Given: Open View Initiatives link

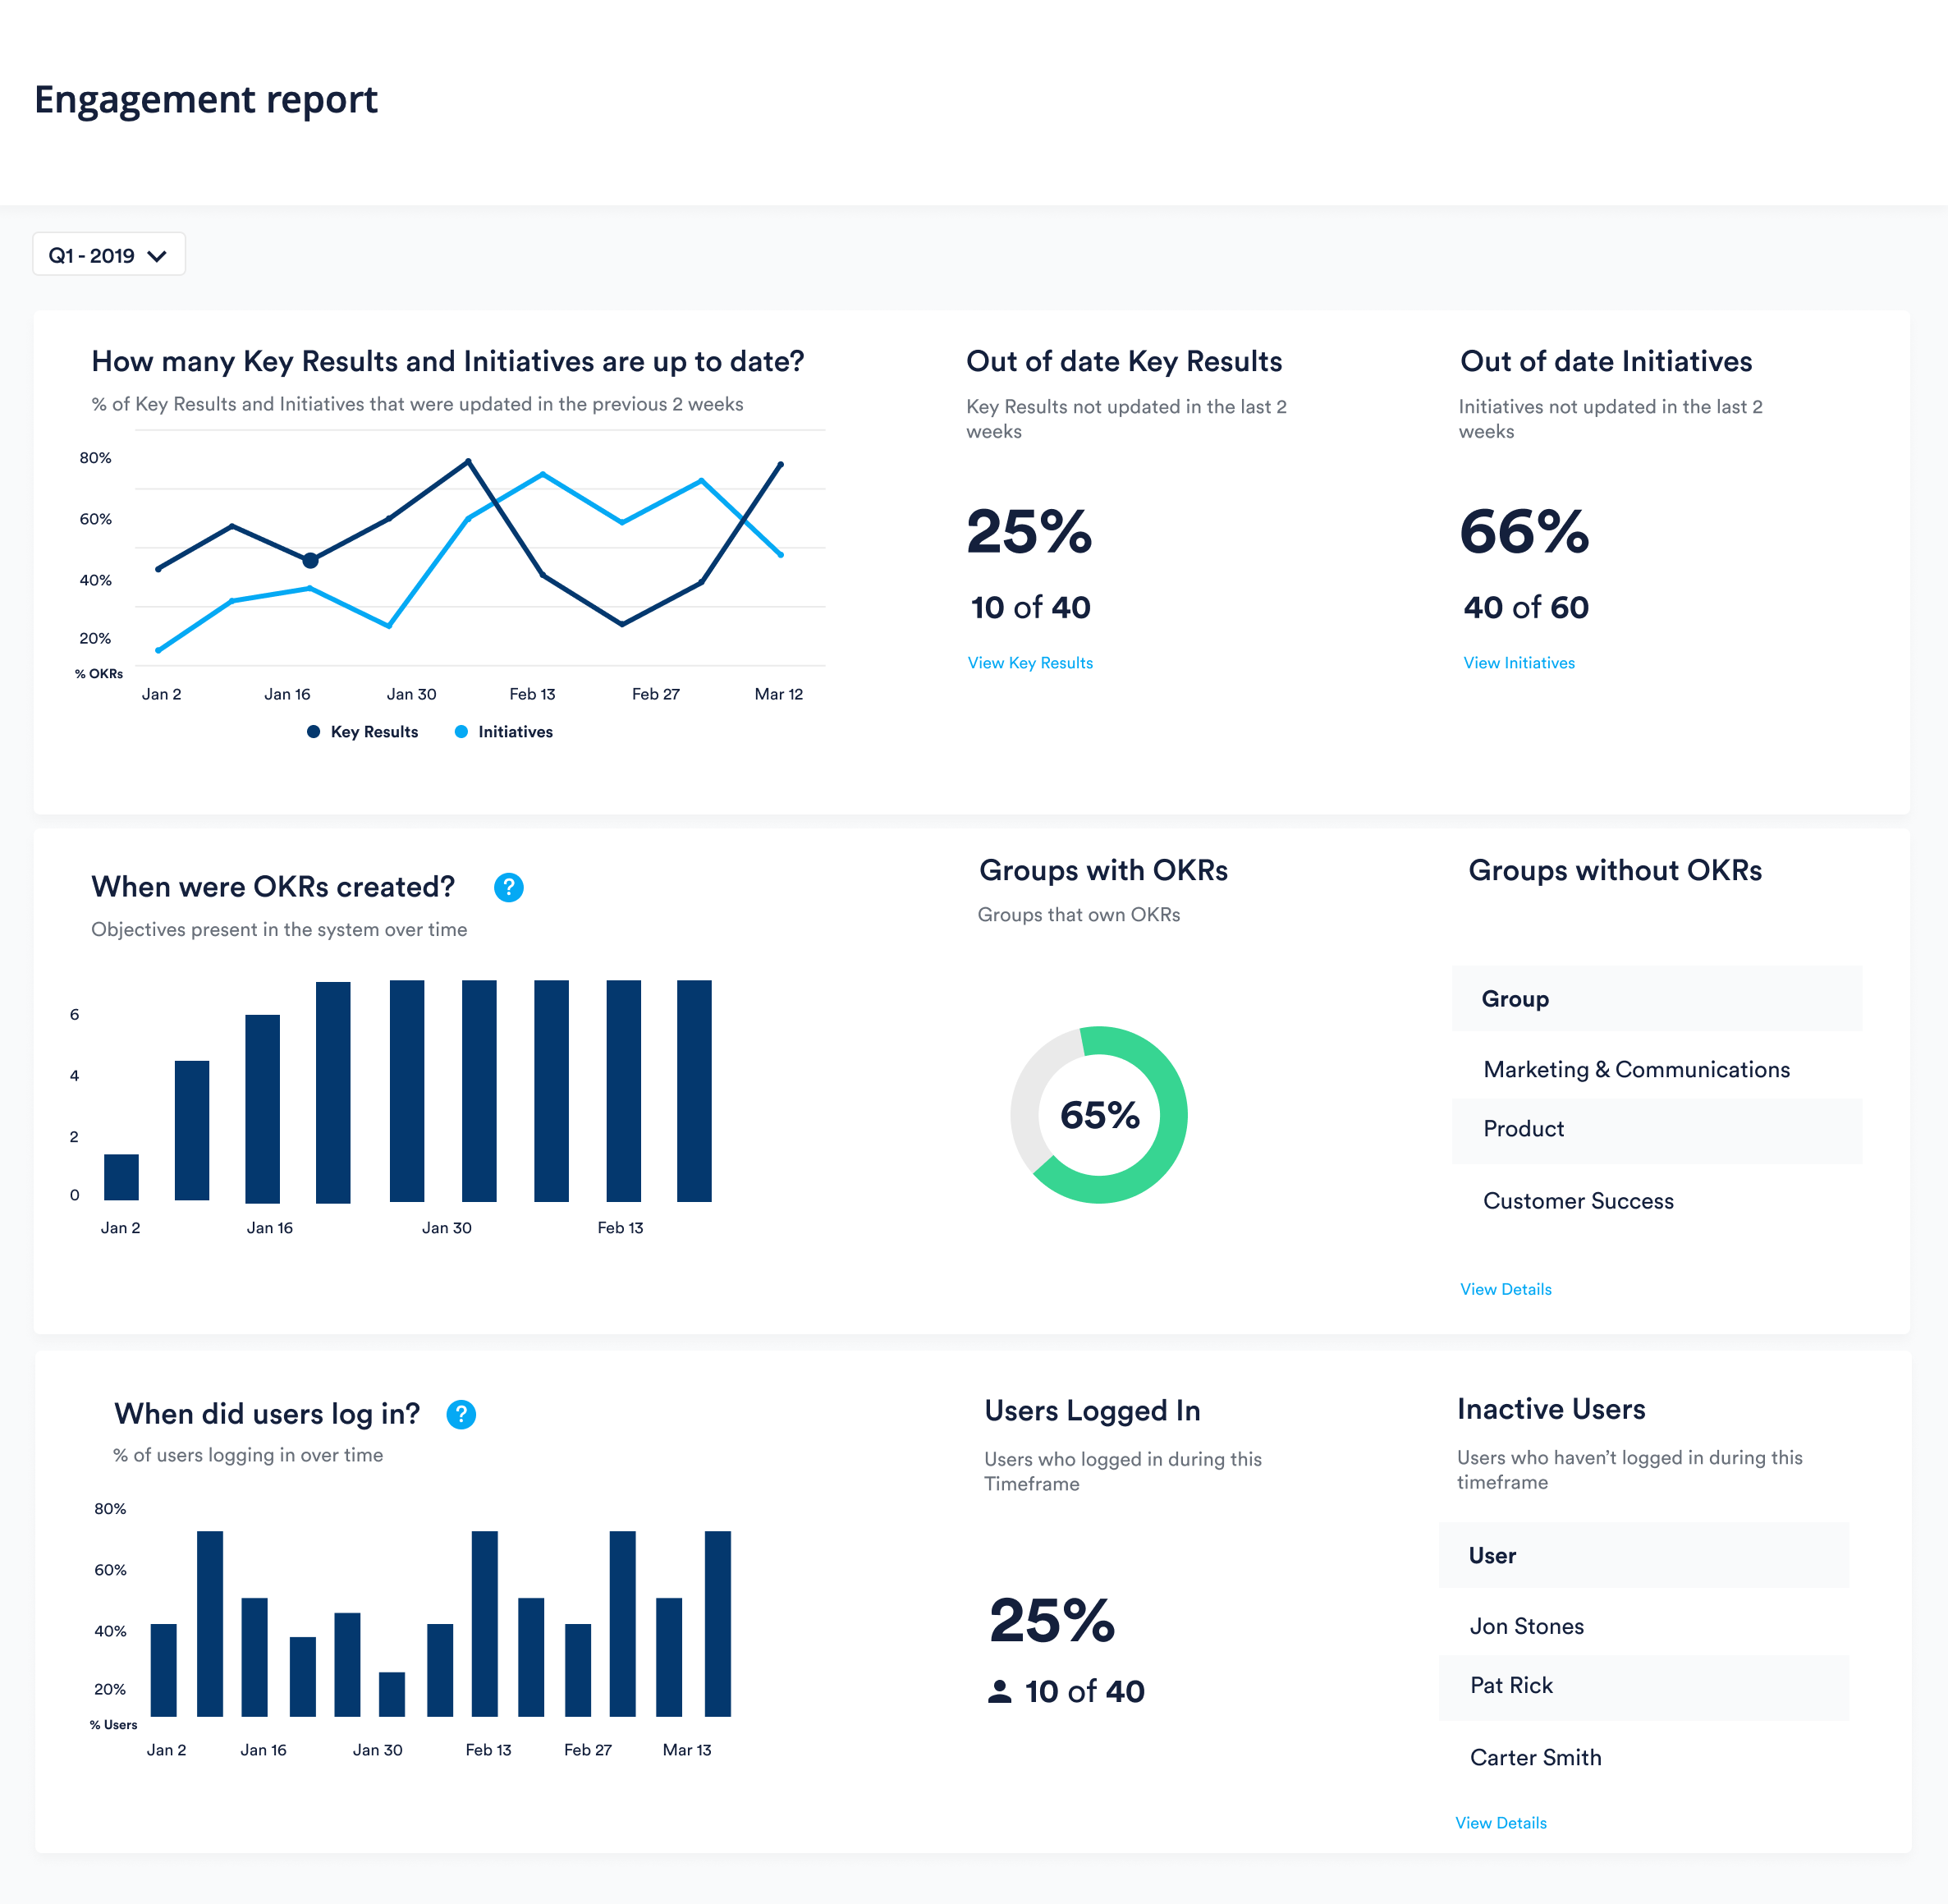Looking at the screenshot, I should pyautogui.click(x=1518, y=663).
